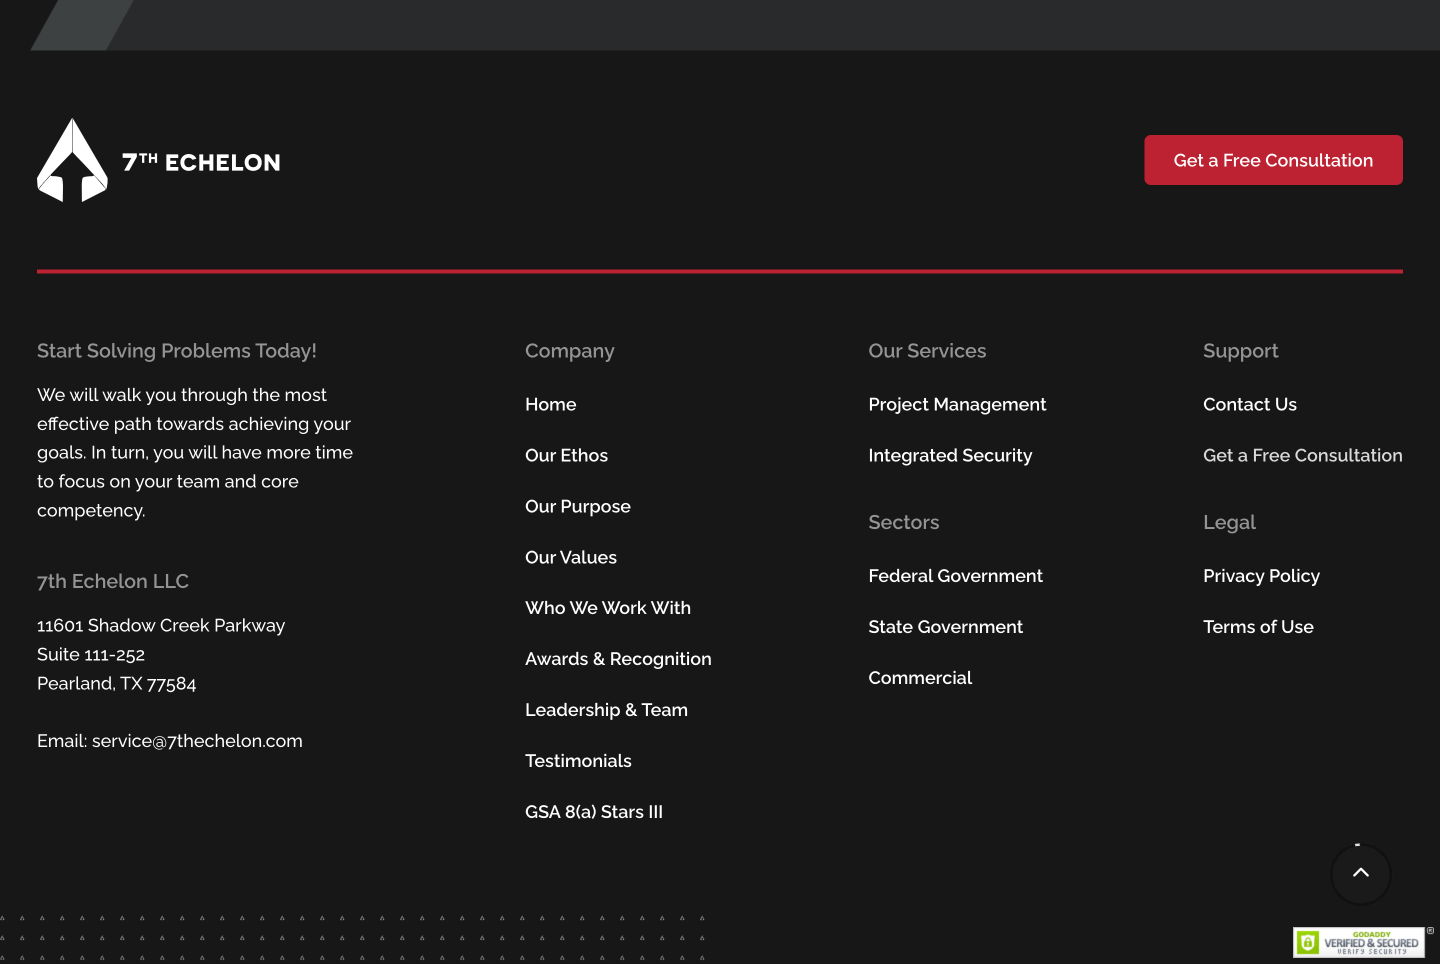This screenshot has height=964, width=1440.
Task: Select the Our Values footer link
Action: tap(570, 557)
